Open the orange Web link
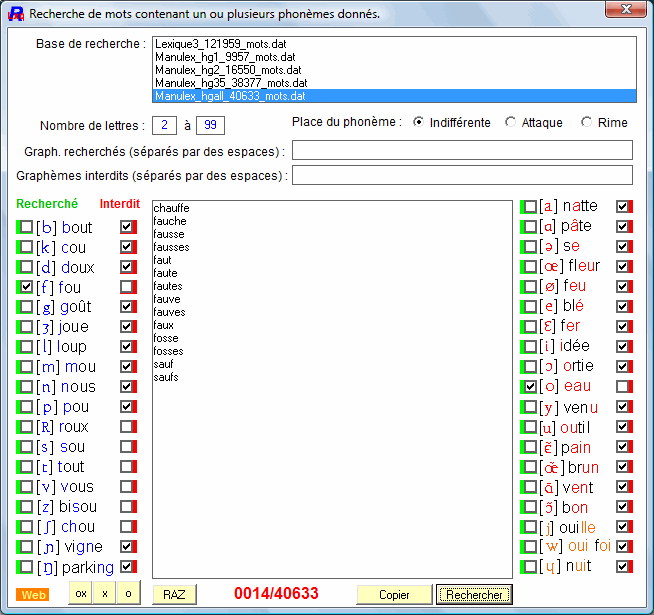Image resolution: width=654 pixels, height=615 pixels. pos(33,595)
